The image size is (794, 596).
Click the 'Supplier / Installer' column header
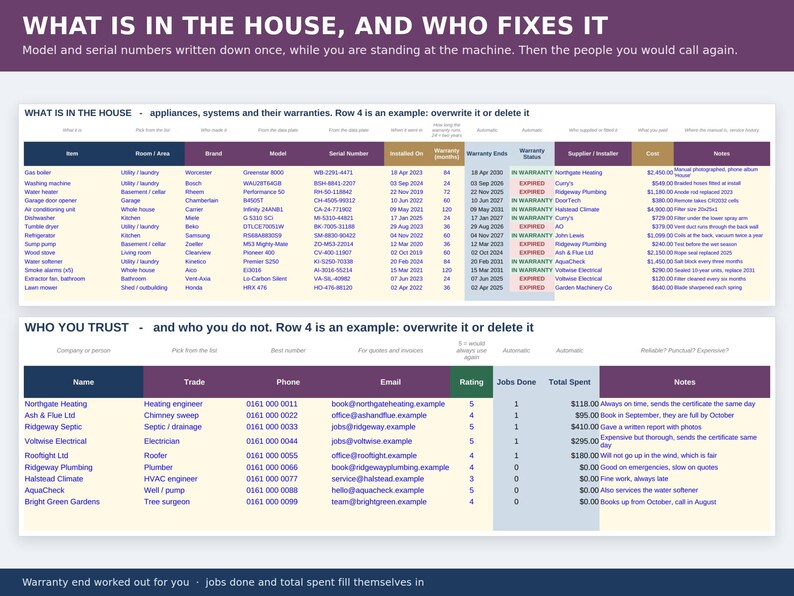593,153
